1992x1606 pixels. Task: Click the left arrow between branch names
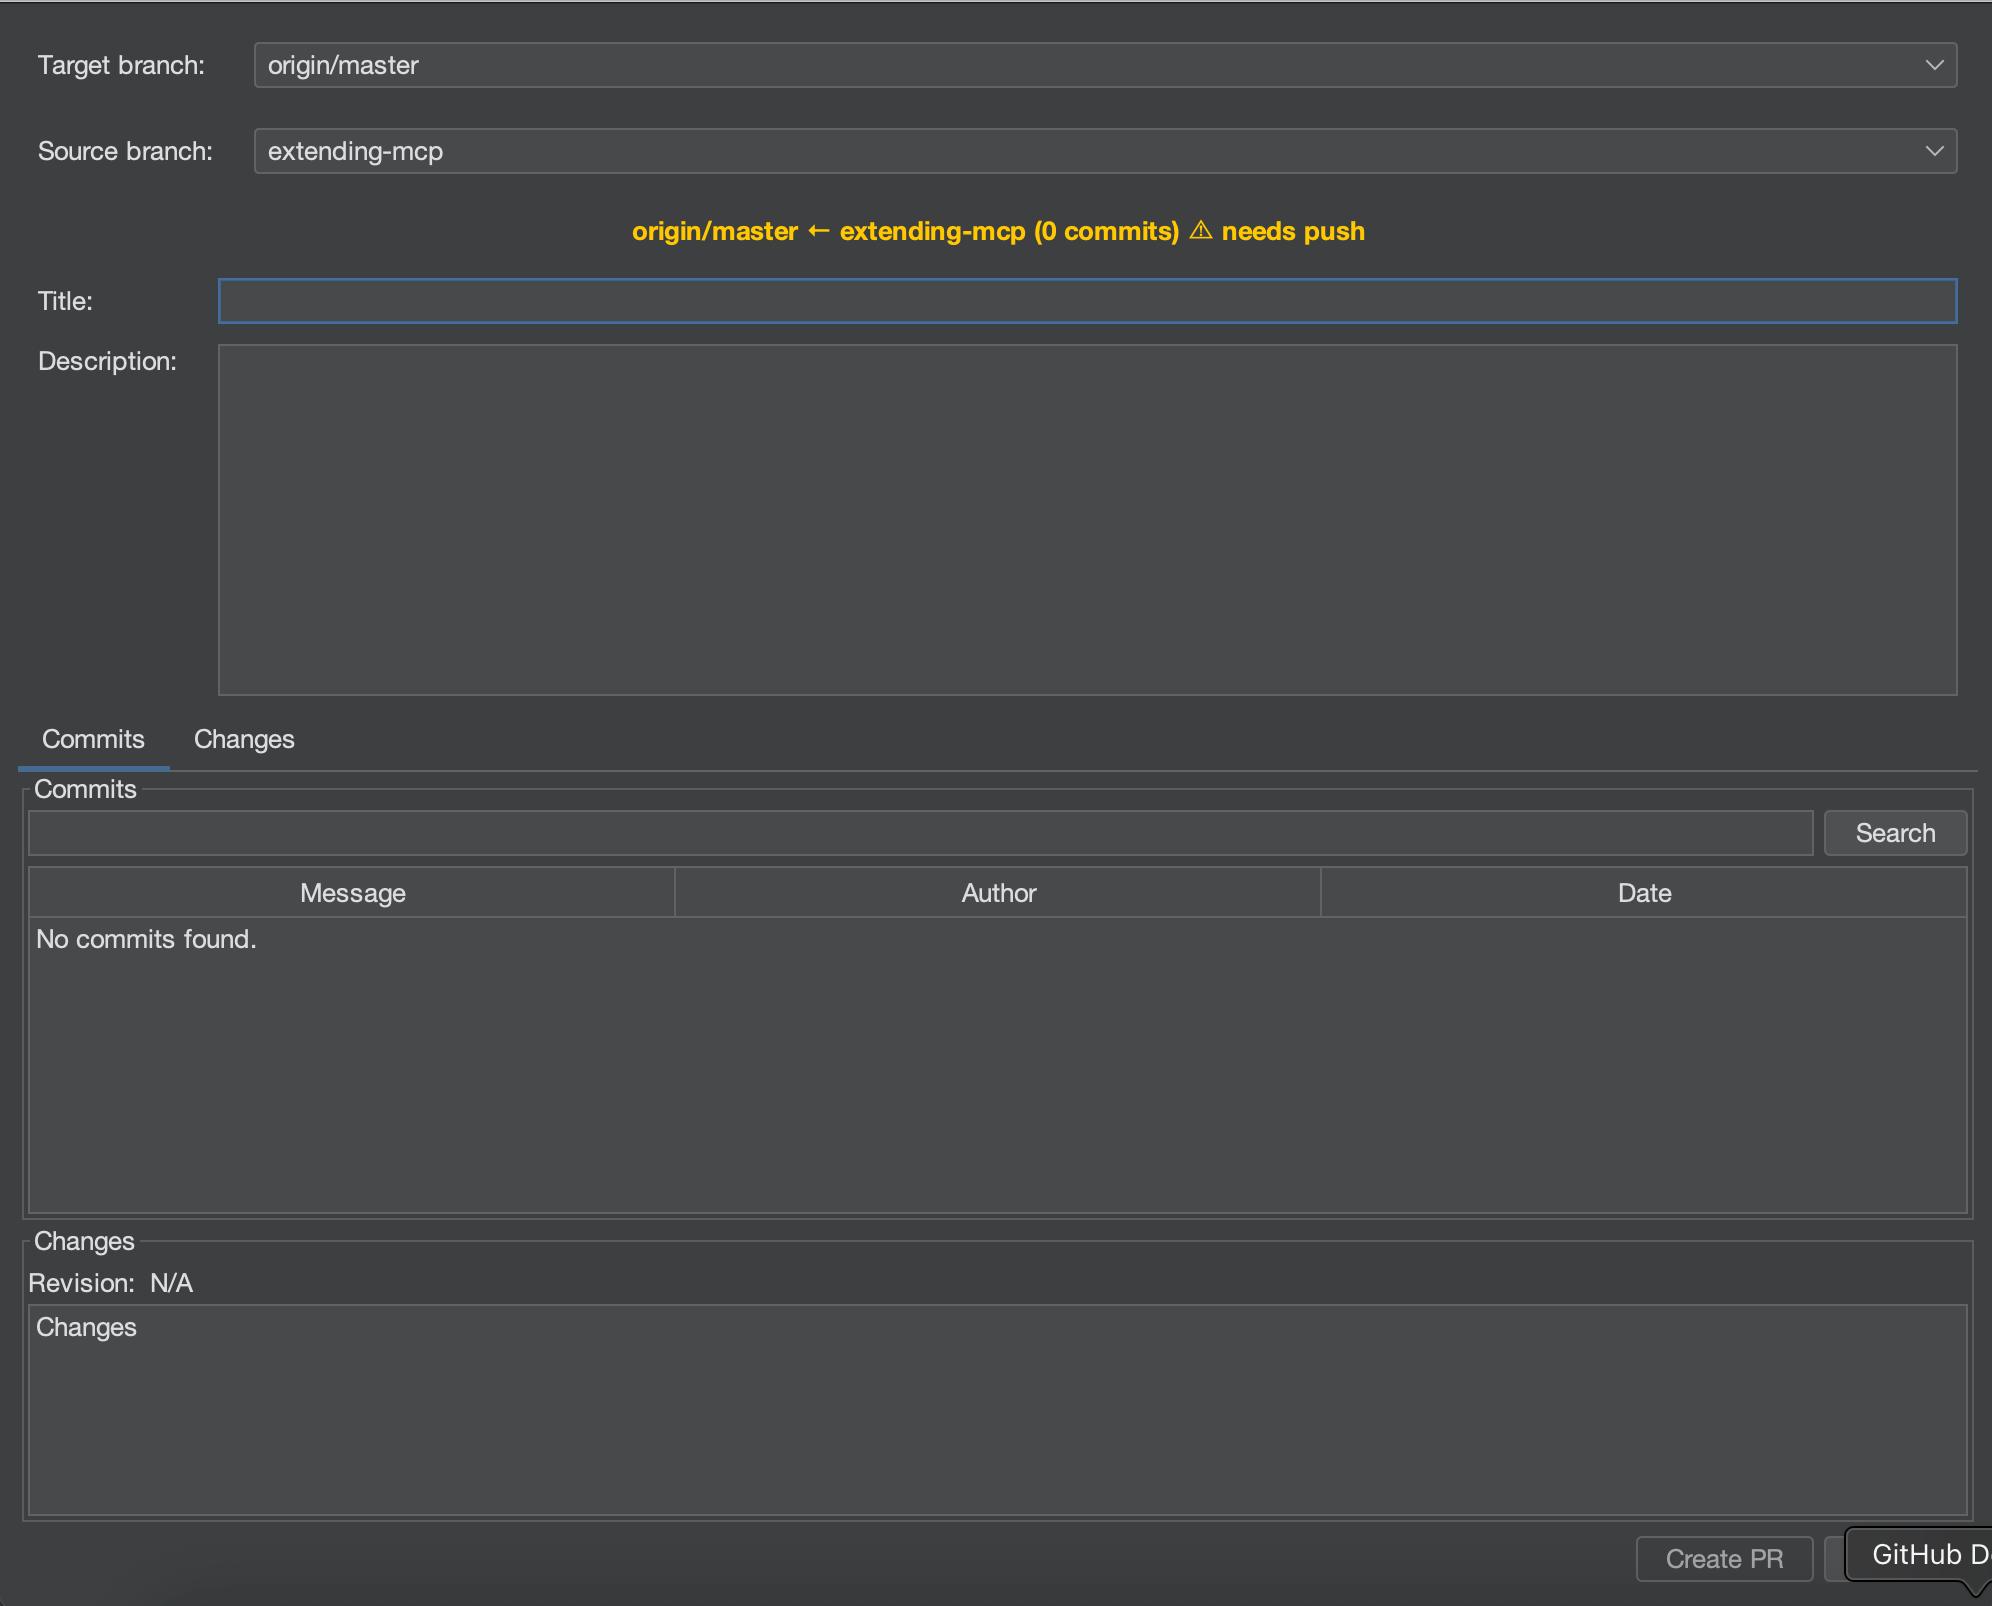coord(818,231)
